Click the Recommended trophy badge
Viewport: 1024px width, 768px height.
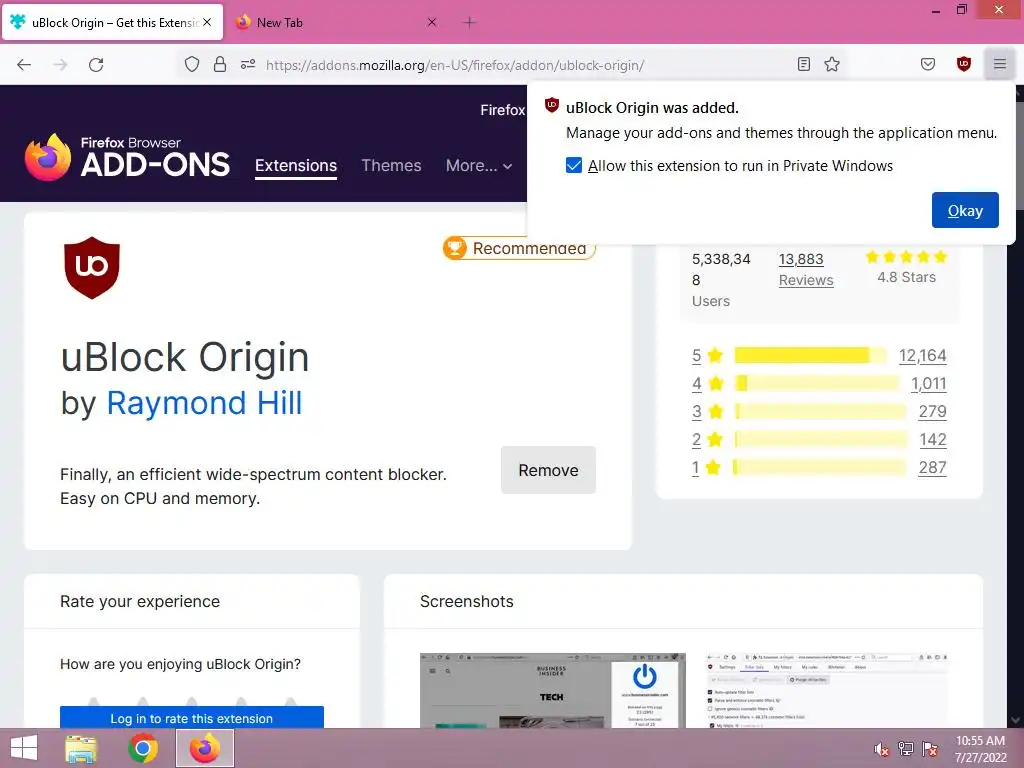pos(519,249)
